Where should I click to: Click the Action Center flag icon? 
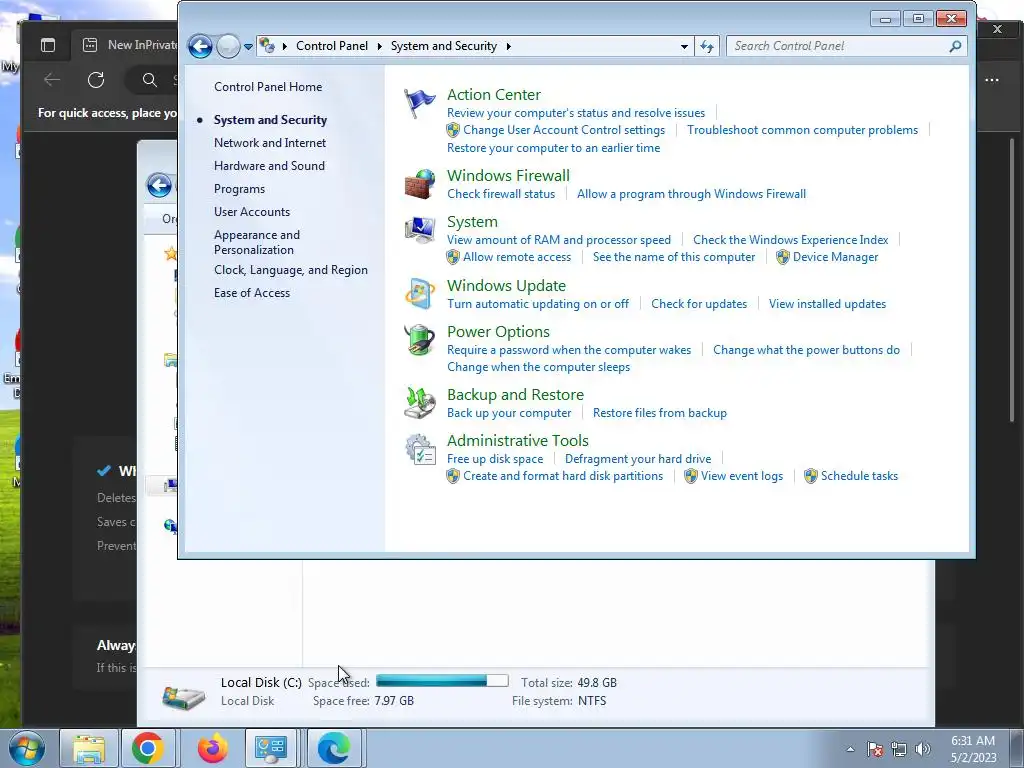coord(419,104)
